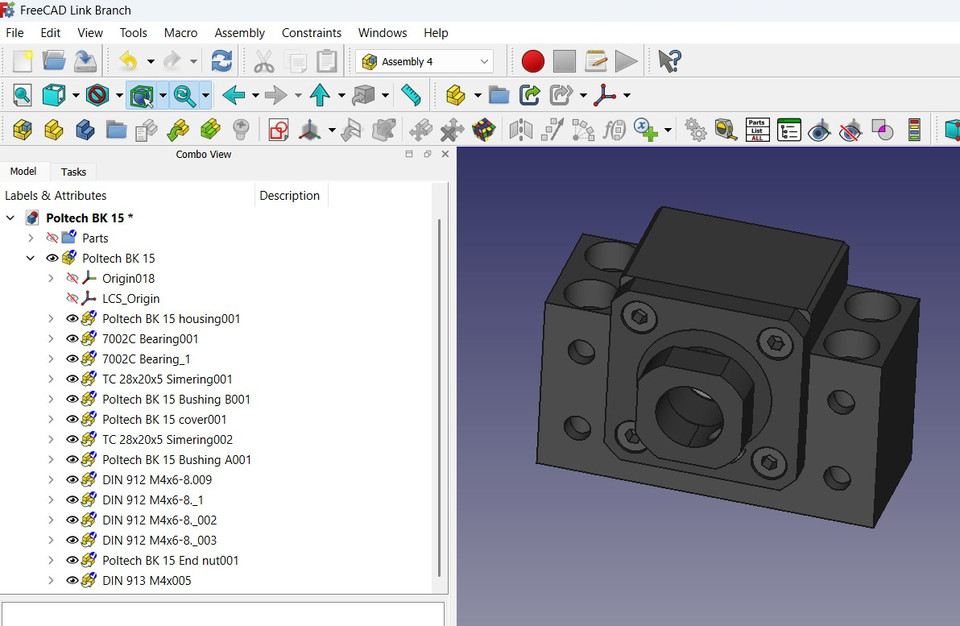The image size is (960, 626).
Task: Open the Constraints menu
Action: point(311,32)
